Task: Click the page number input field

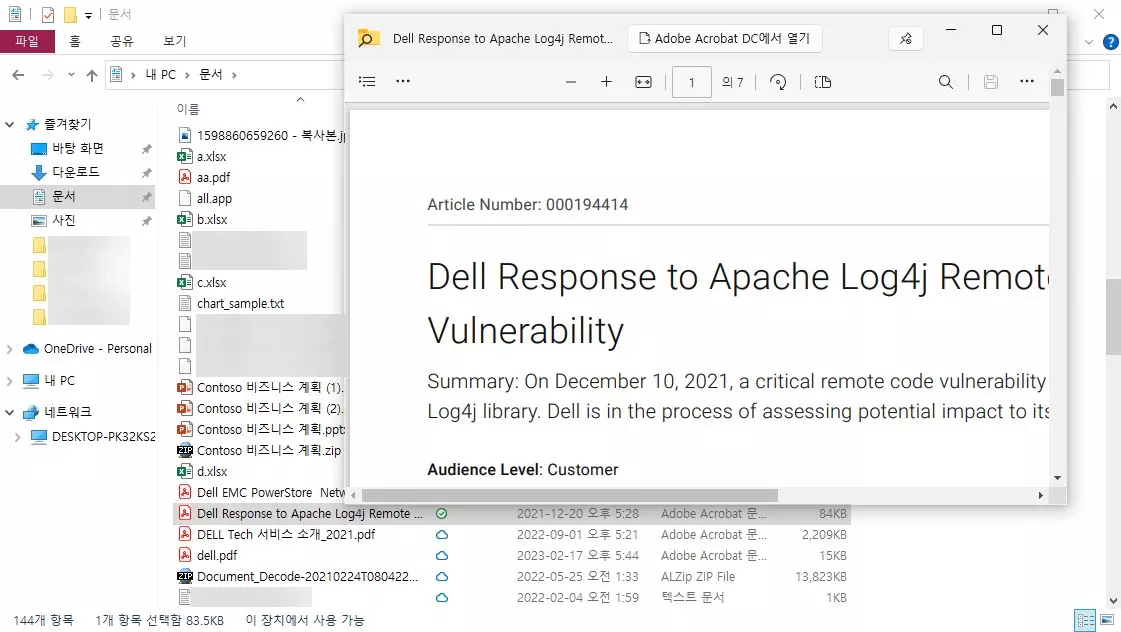Action: pos(691,82)
